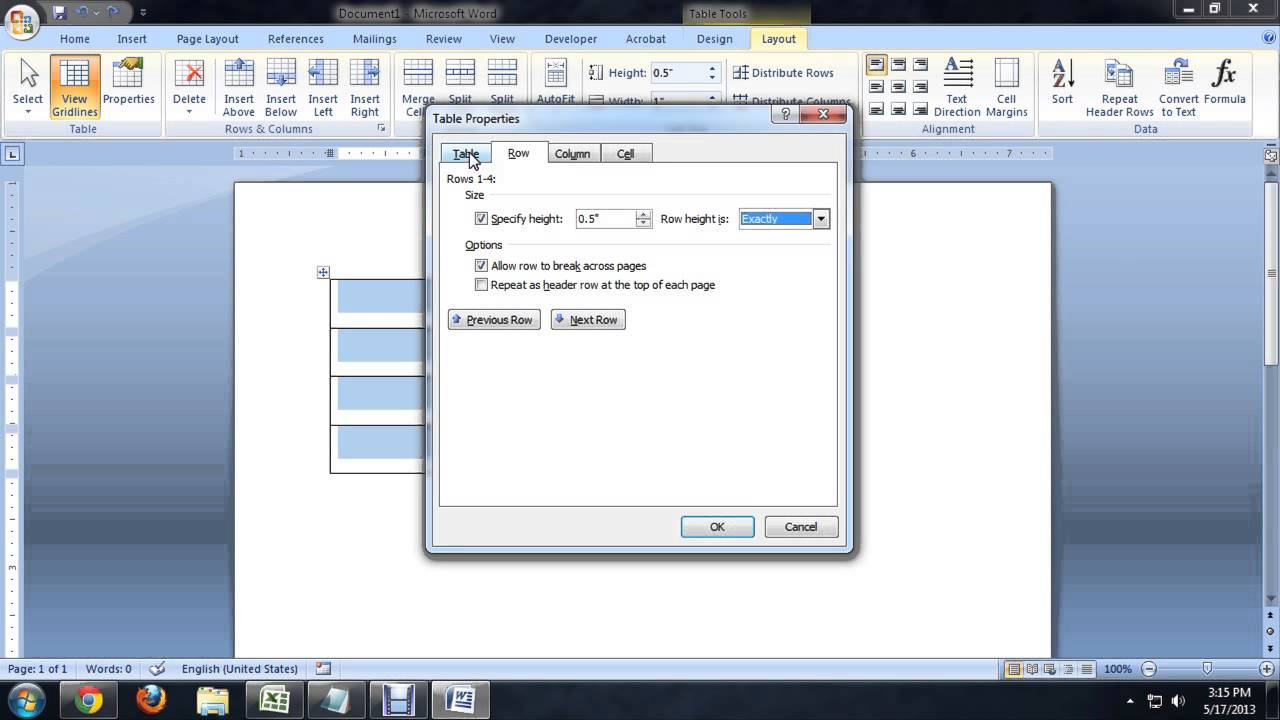Open Table Properties dialog help
This screenshot has width=1280, height=720.
tap(786, 115)
